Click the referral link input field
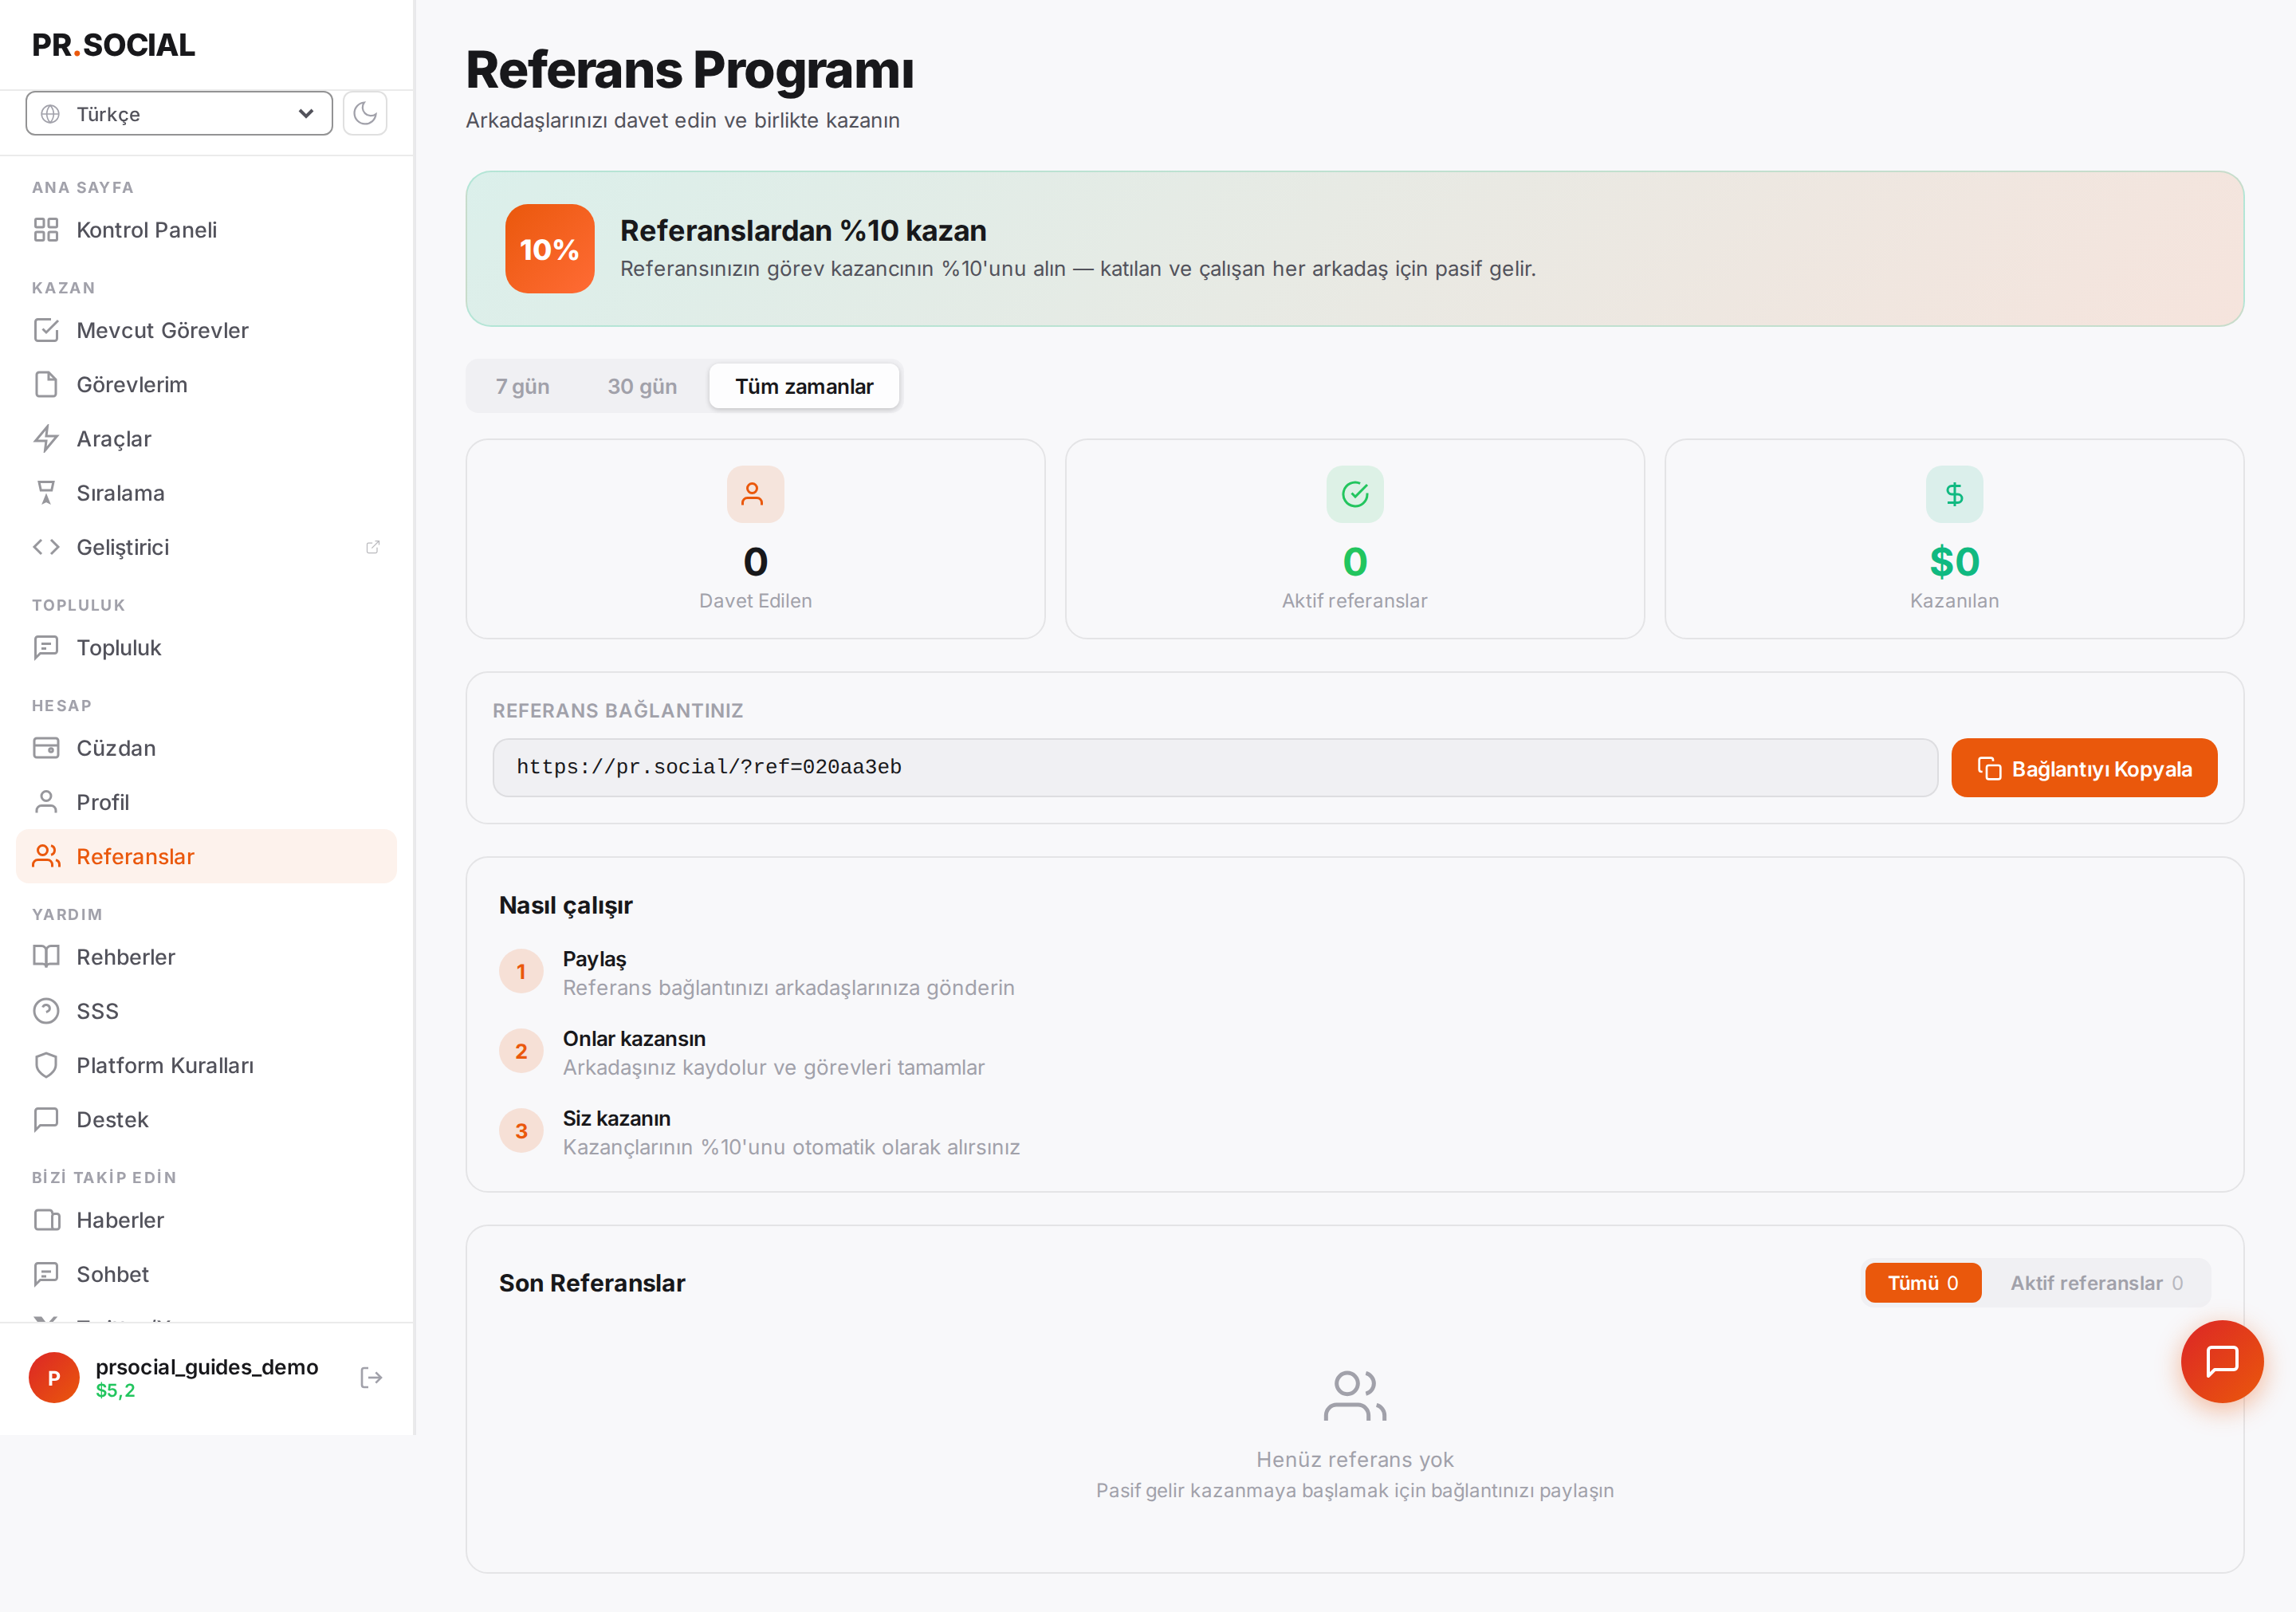This screenshot has height=1612, width=2296. tap(1214, 768)
